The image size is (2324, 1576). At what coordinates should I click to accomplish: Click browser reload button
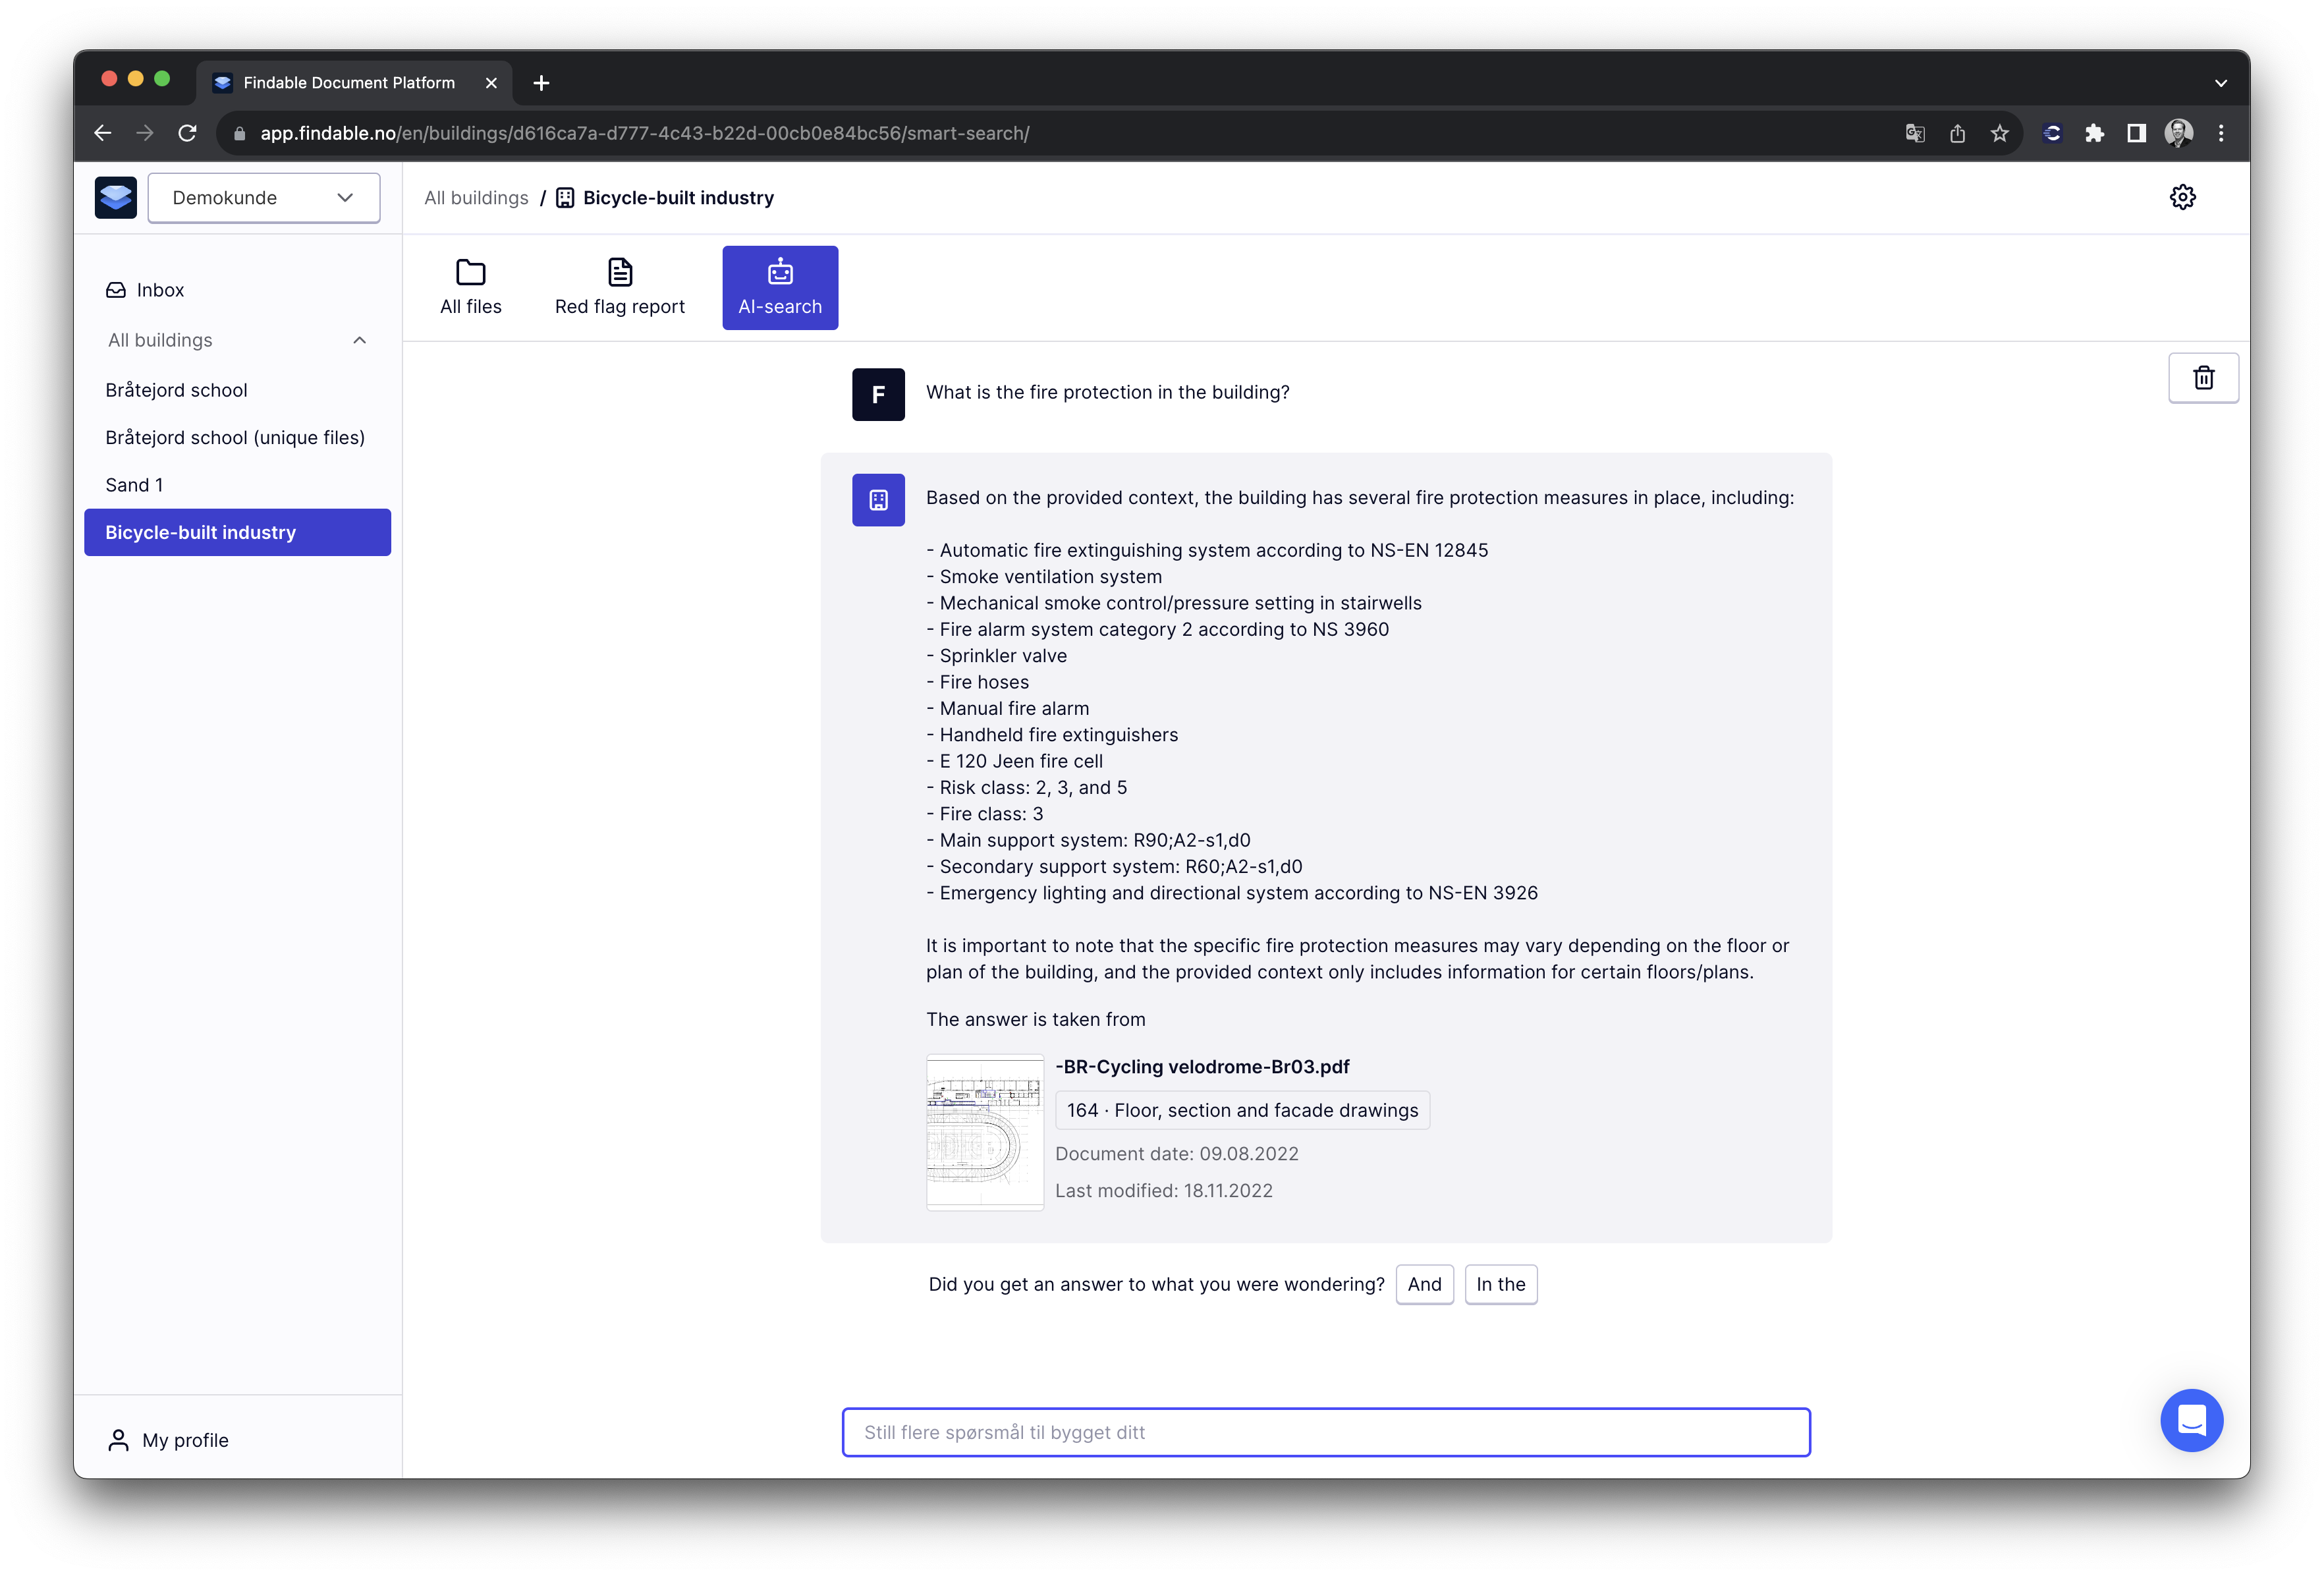pos(187,133)
